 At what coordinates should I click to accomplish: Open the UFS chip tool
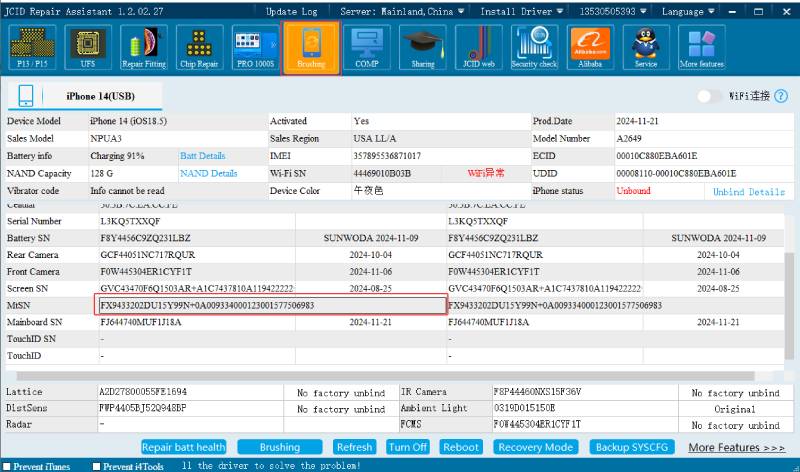click(x=88, y=47)
